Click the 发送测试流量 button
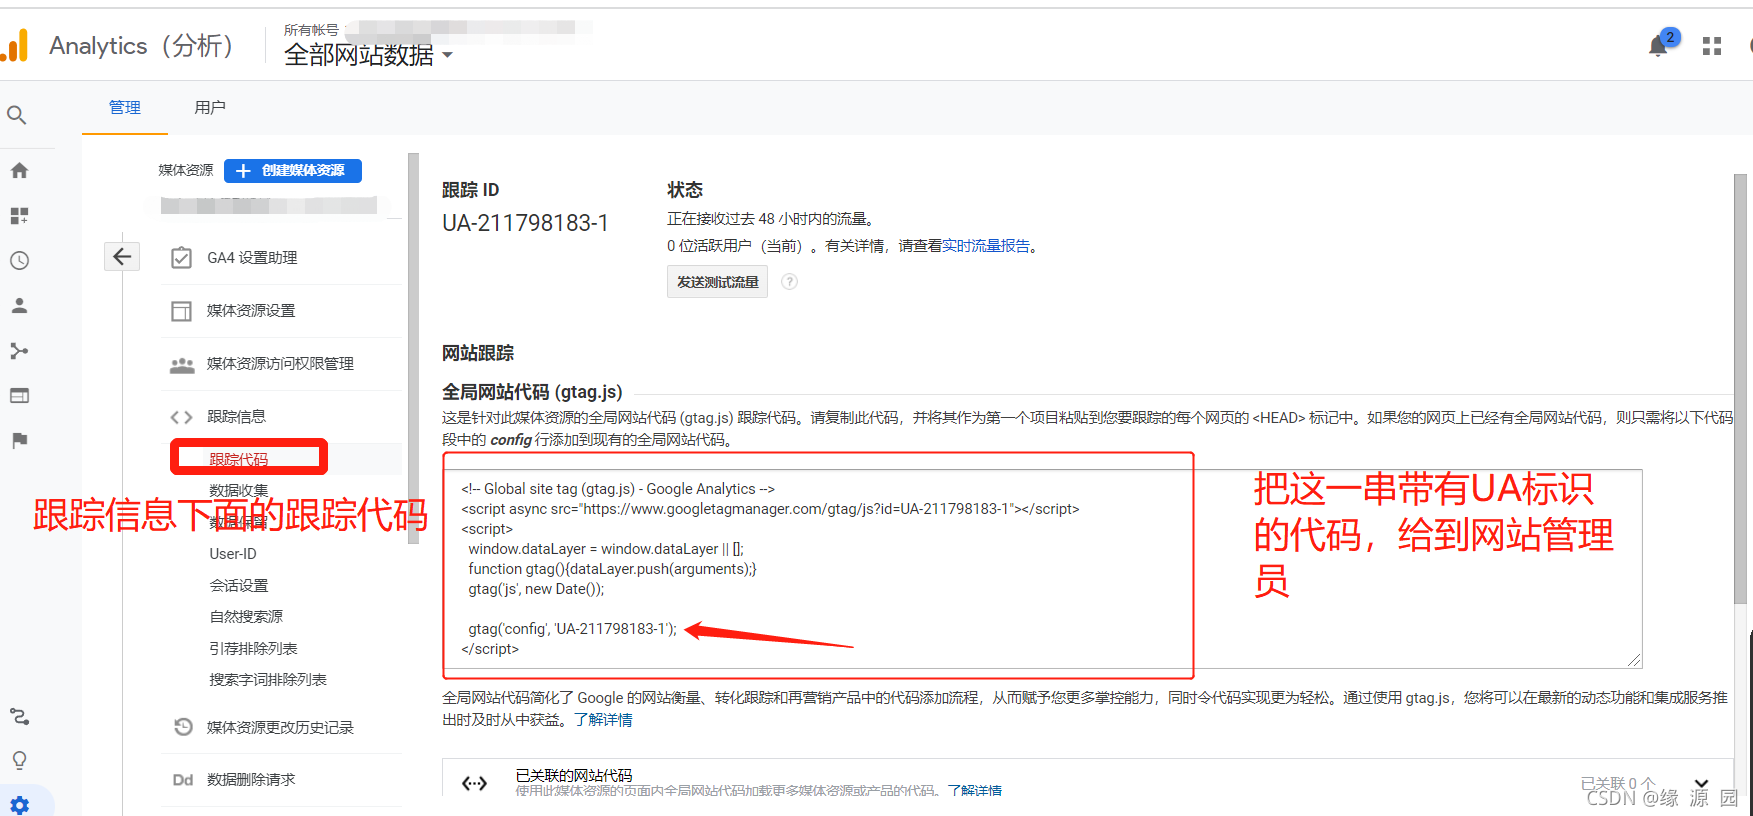 point(717,282)
